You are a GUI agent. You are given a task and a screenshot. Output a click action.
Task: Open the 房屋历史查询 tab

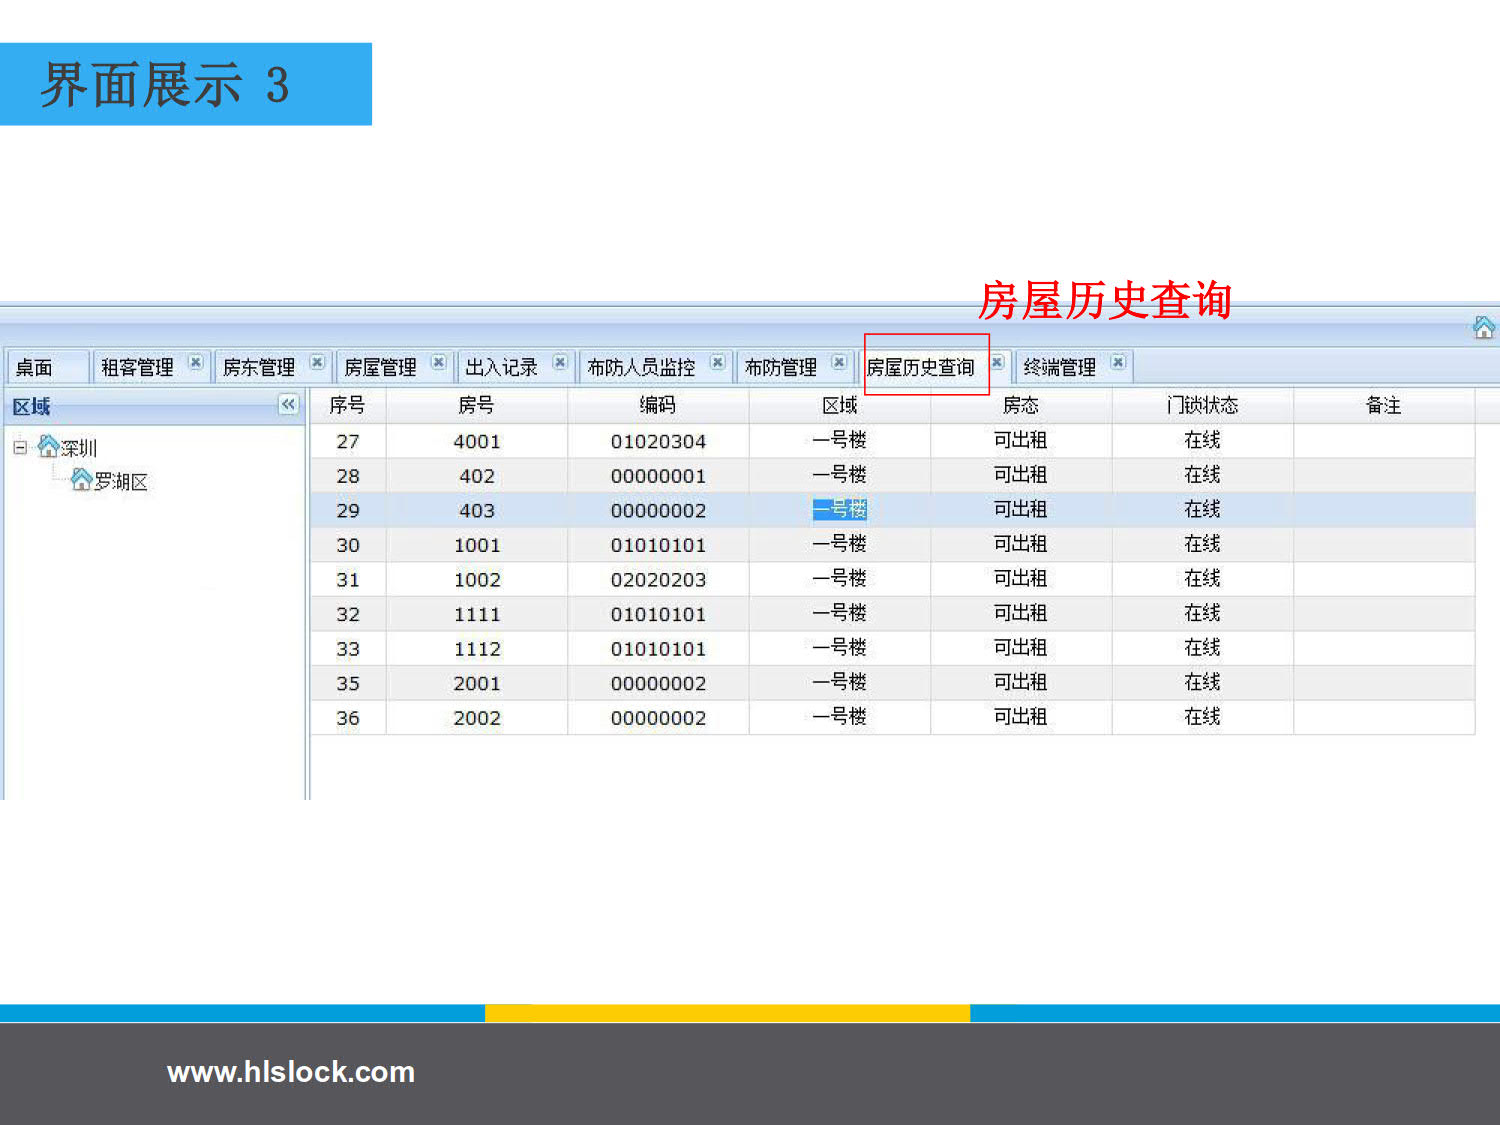tap(920, 368)
